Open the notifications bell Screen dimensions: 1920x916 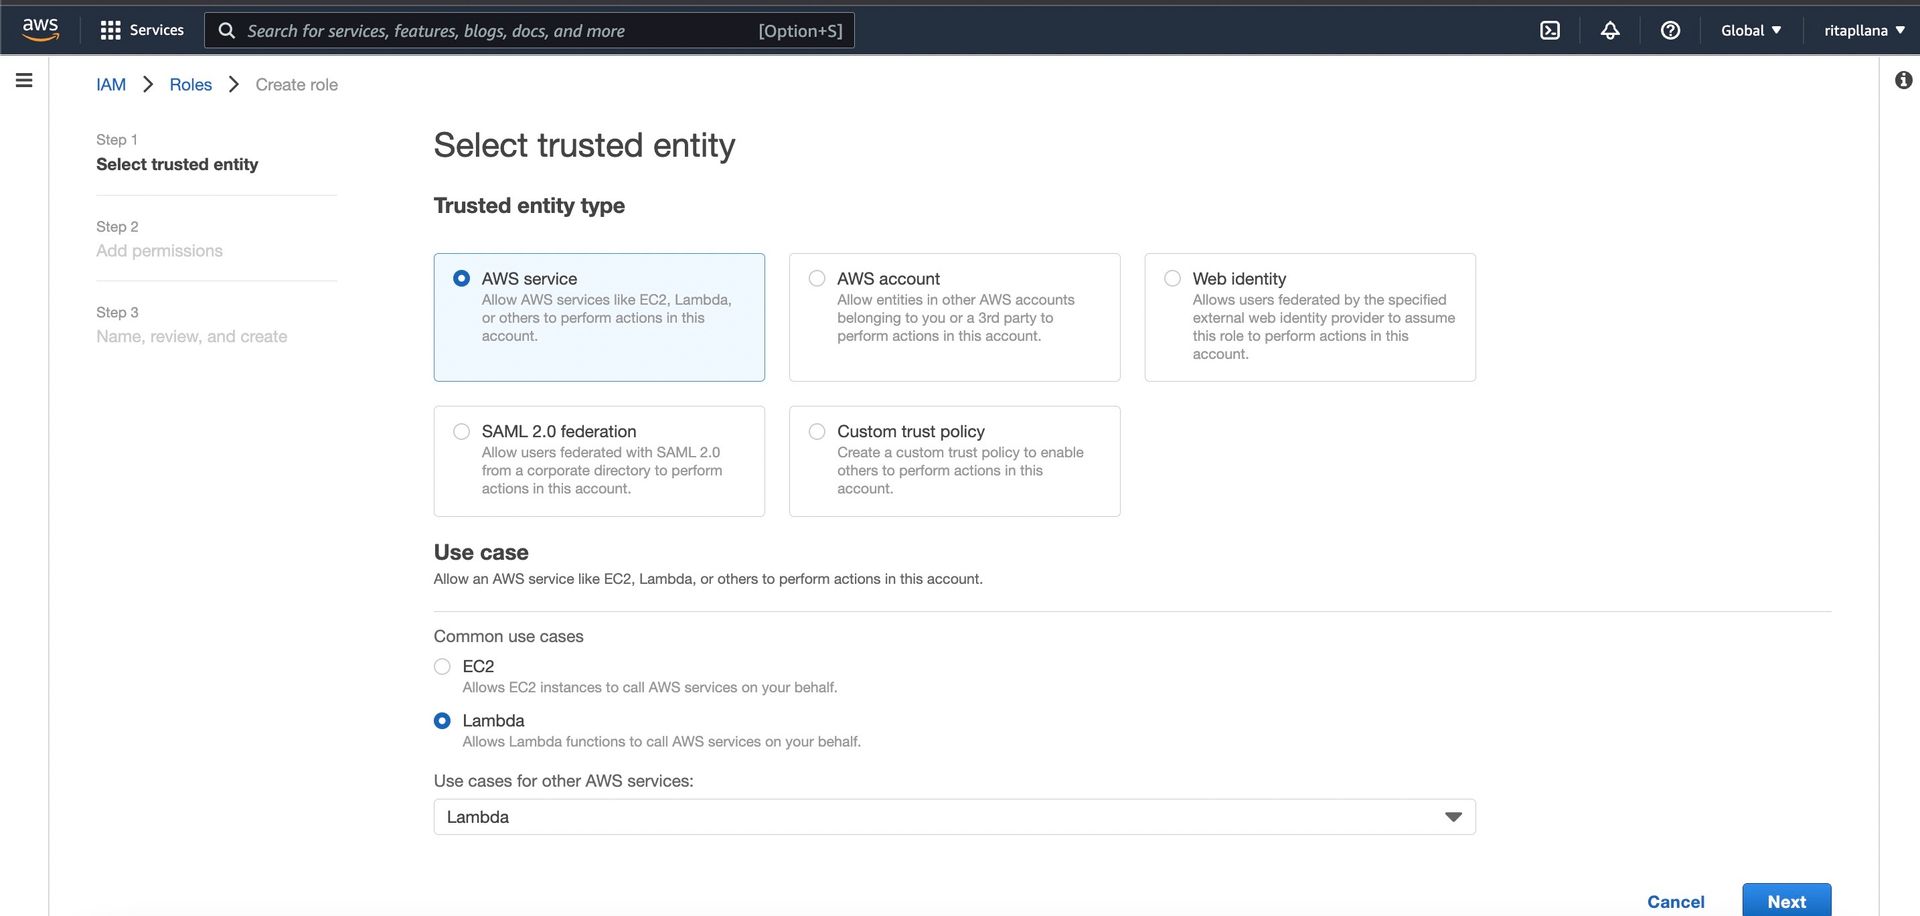pos(1610,30)
